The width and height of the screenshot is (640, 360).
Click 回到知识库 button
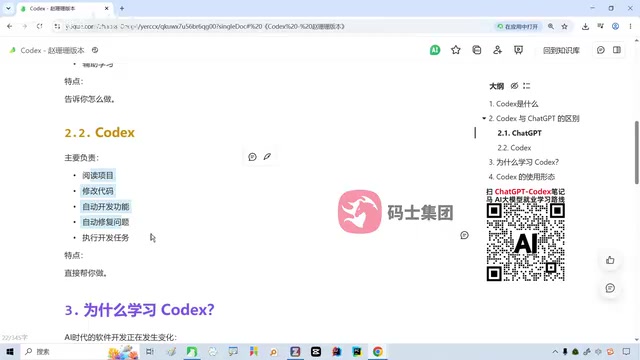pos(561,51)
